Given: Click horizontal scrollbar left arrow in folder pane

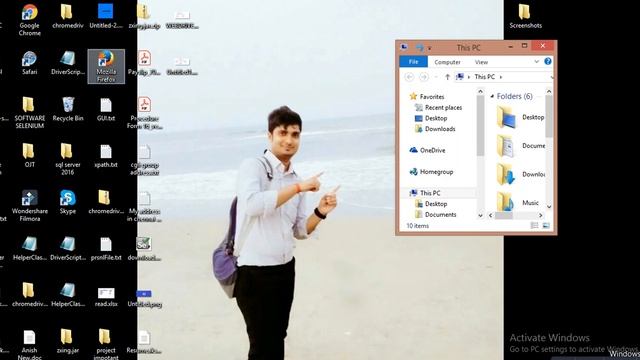Looking at the screenshot, I should (491, 216).
